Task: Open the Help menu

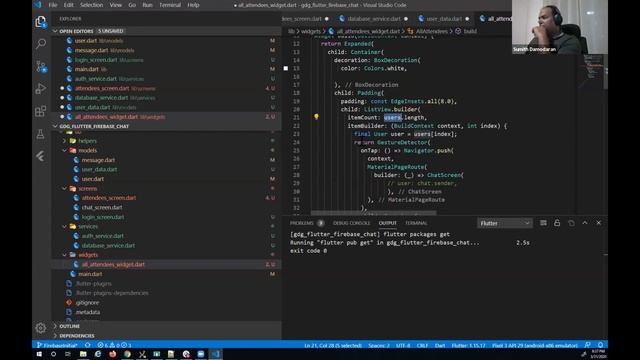Action: pyautogui.click(x=193, y=5)
